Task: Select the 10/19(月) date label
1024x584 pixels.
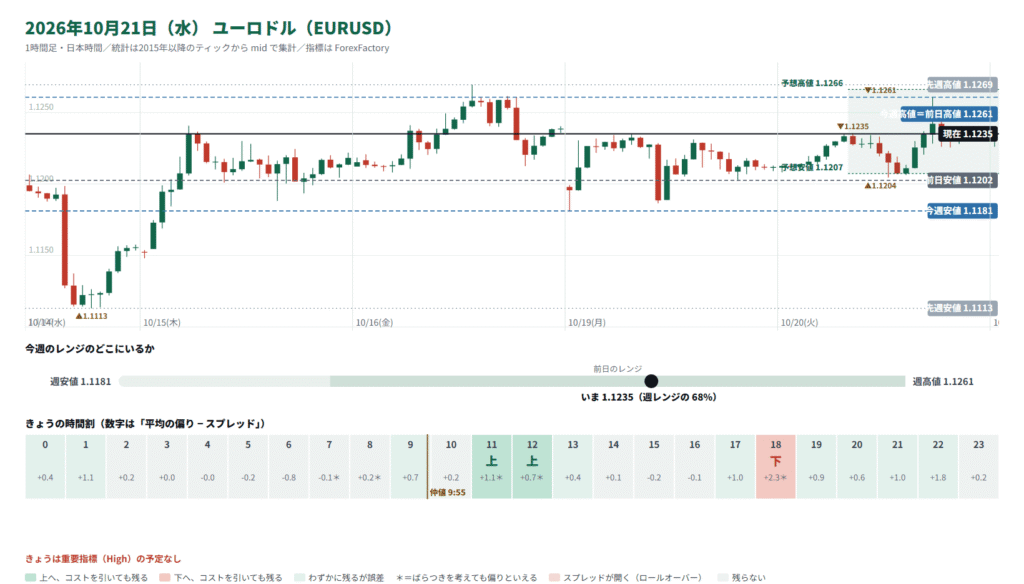Action: (586, 323)
